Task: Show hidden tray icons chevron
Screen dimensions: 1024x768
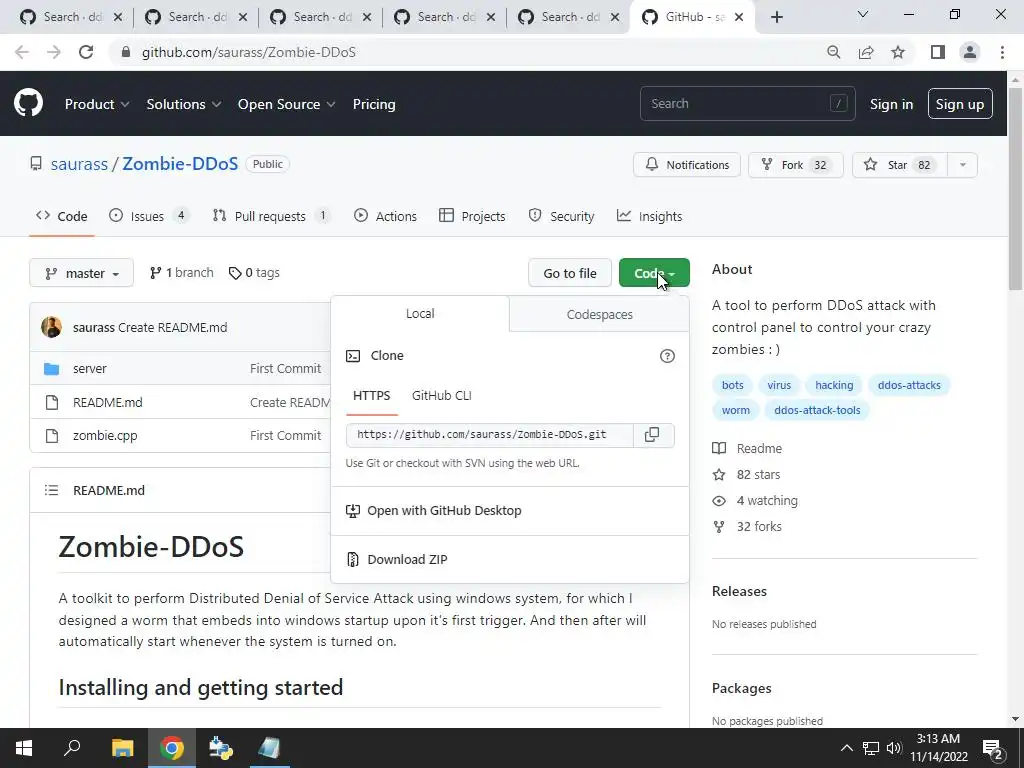Action: point(846,748)
